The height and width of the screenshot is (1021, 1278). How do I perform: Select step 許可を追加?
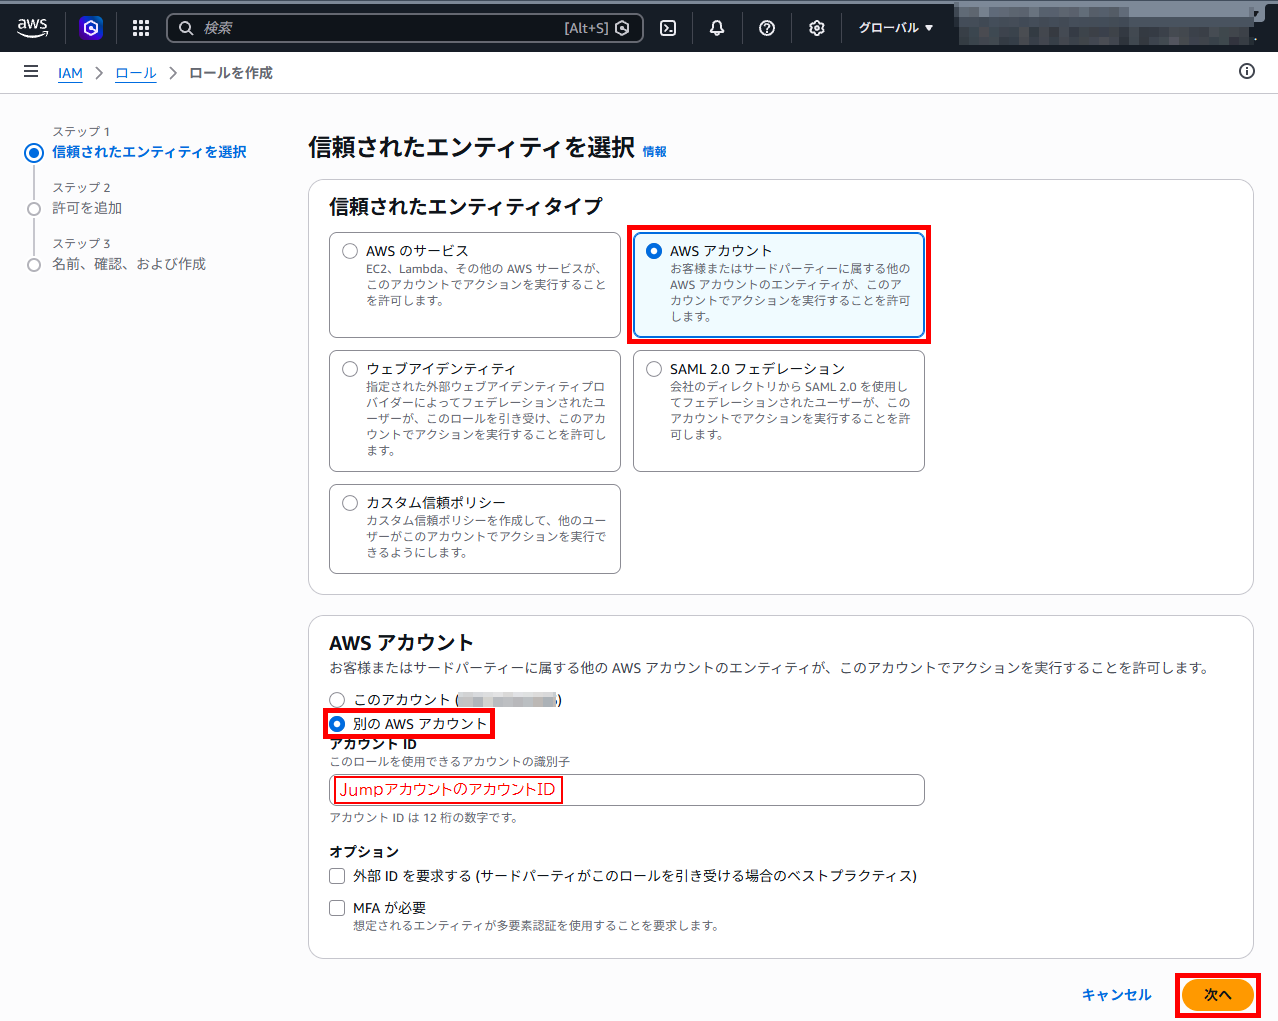click(87, 208)
